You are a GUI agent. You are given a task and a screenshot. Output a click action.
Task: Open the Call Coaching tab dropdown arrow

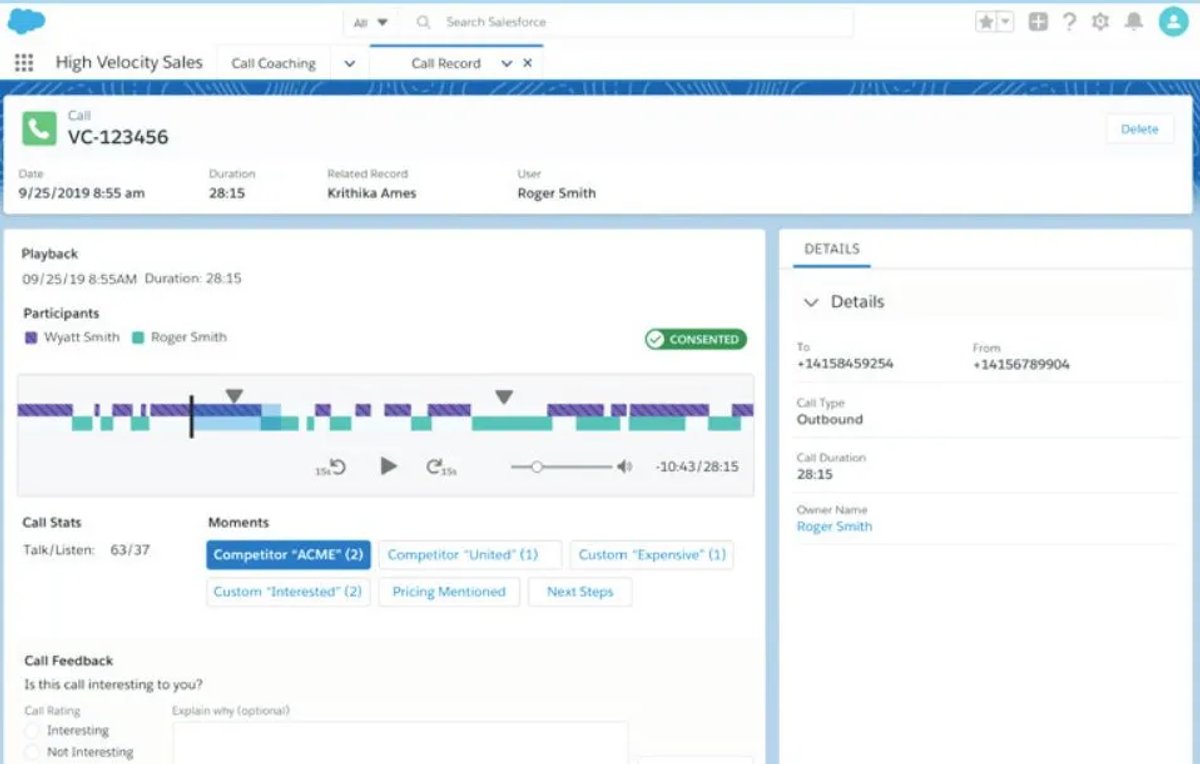click(349, 63)
